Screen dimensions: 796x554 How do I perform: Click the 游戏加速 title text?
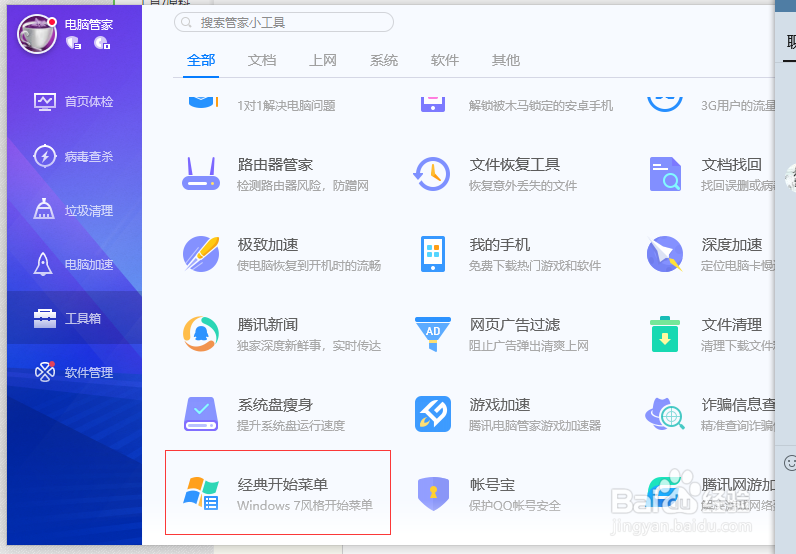(x=500, y=404)
